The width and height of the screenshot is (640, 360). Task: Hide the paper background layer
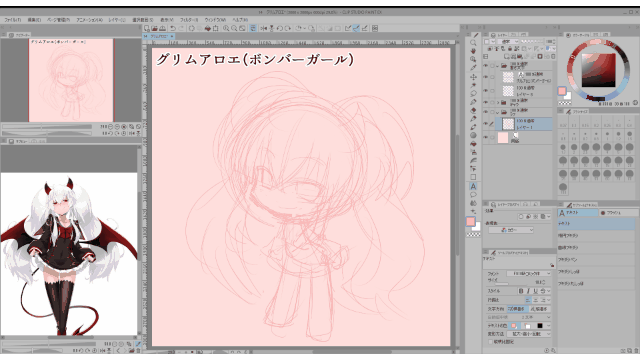point(486,137)
